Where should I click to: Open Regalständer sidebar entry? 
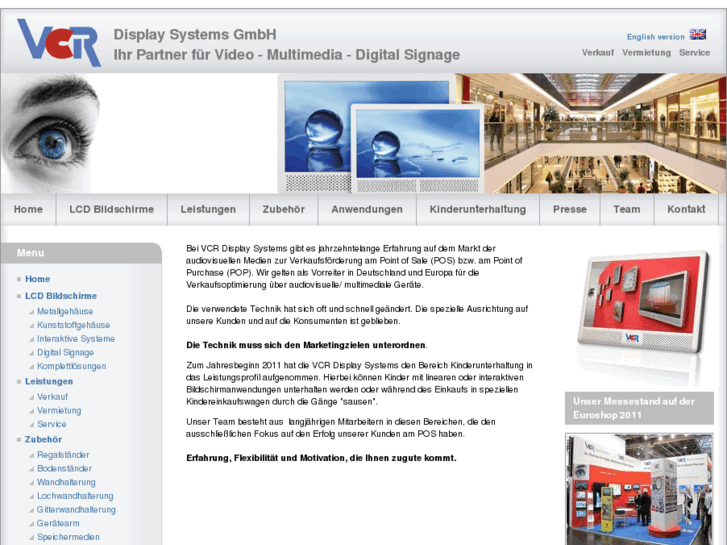click(63, 455)
